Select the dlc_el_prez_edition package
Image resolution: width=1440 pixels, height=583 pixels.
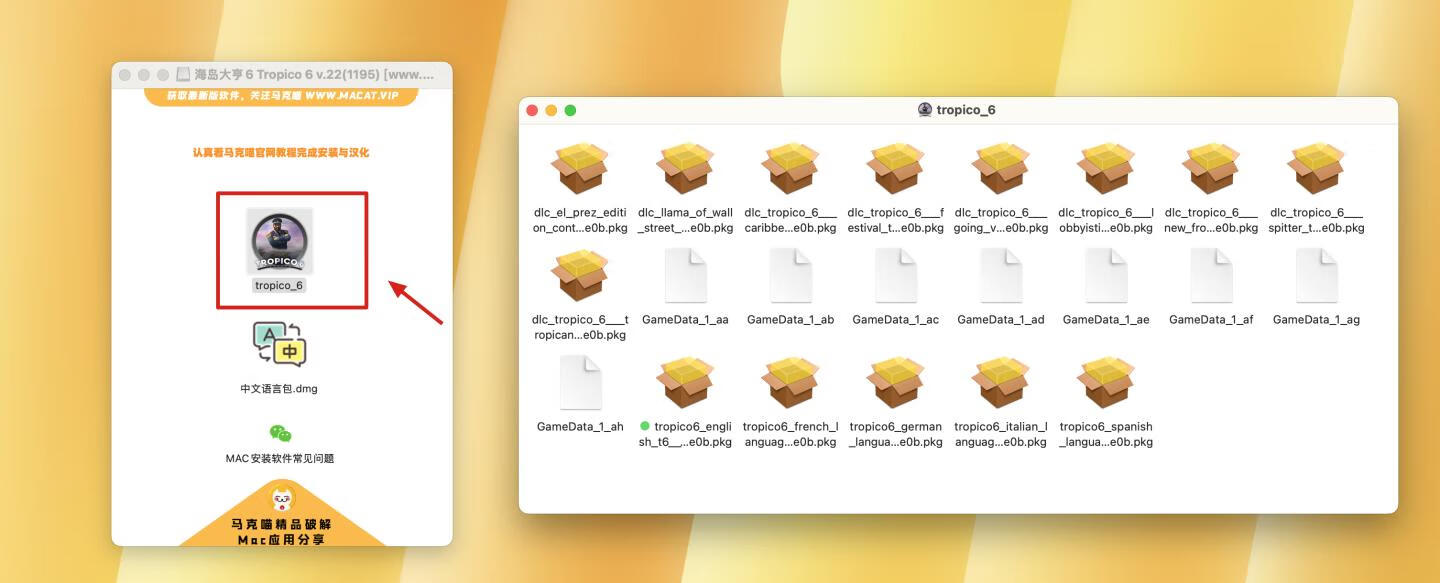click(x=580, y=168)
